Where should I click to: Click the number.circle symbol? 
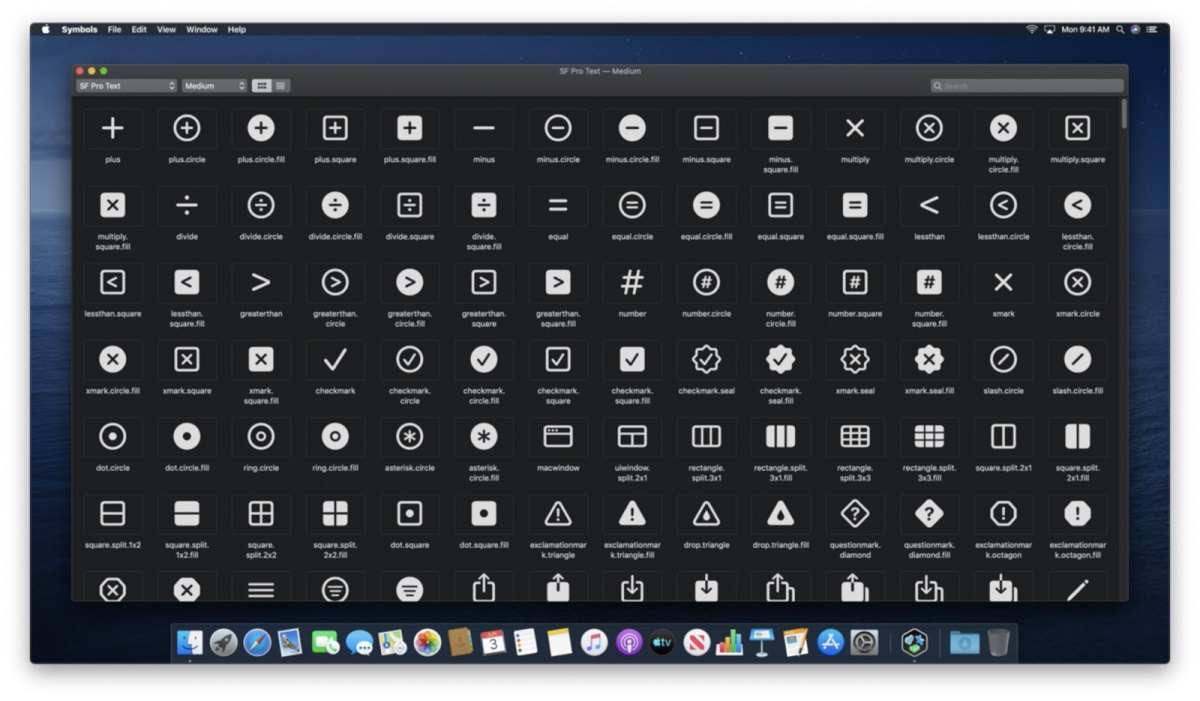point(706,282)
